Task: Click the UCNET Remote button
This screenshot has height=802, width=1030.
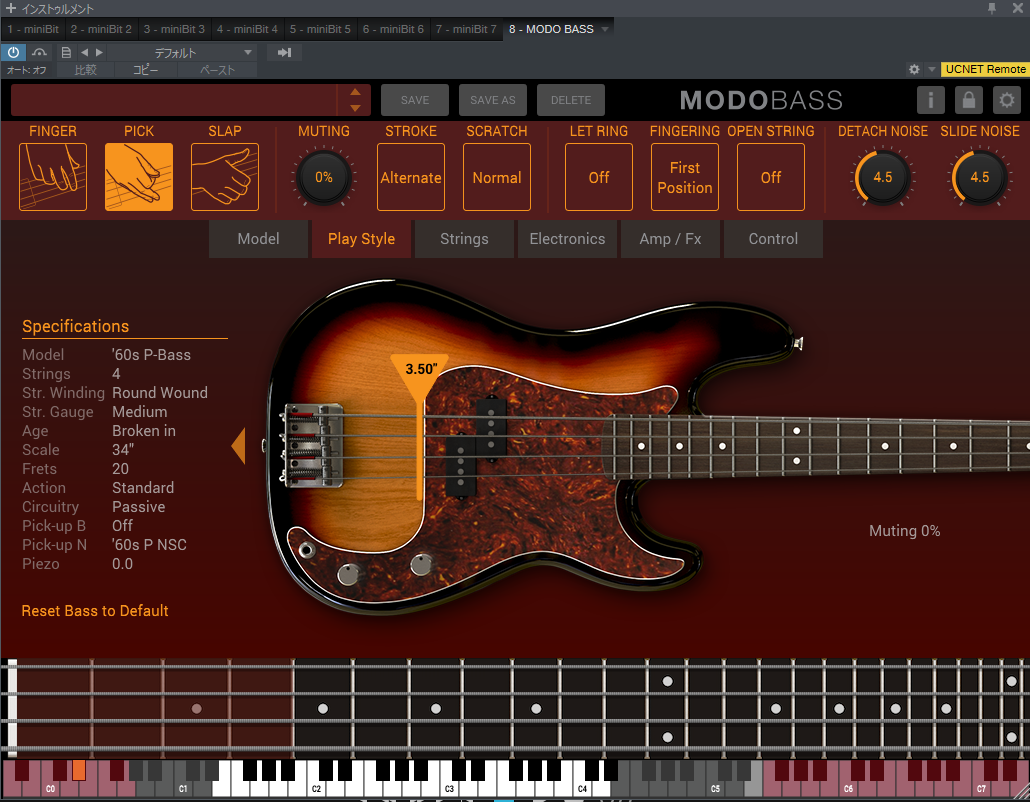Action: tap(985, 69)
